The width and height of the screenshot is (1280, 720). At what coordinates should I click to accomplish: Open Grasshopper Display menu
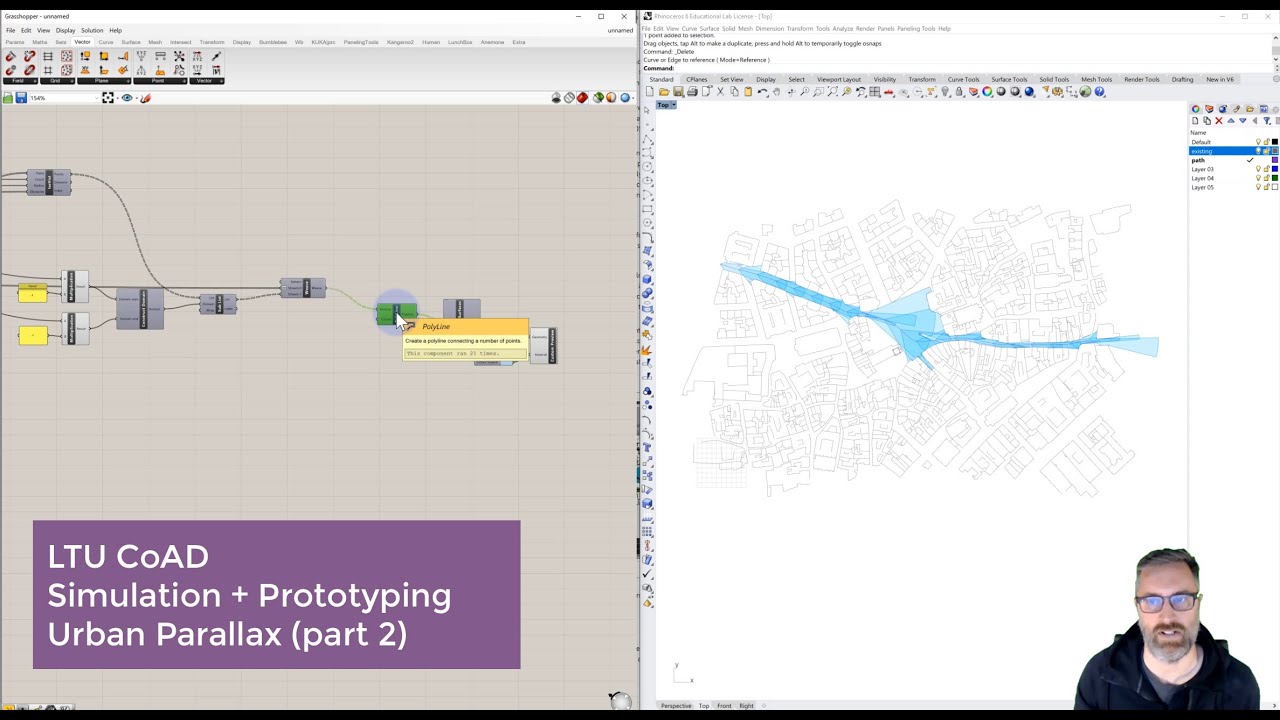[x=65, y=30]
